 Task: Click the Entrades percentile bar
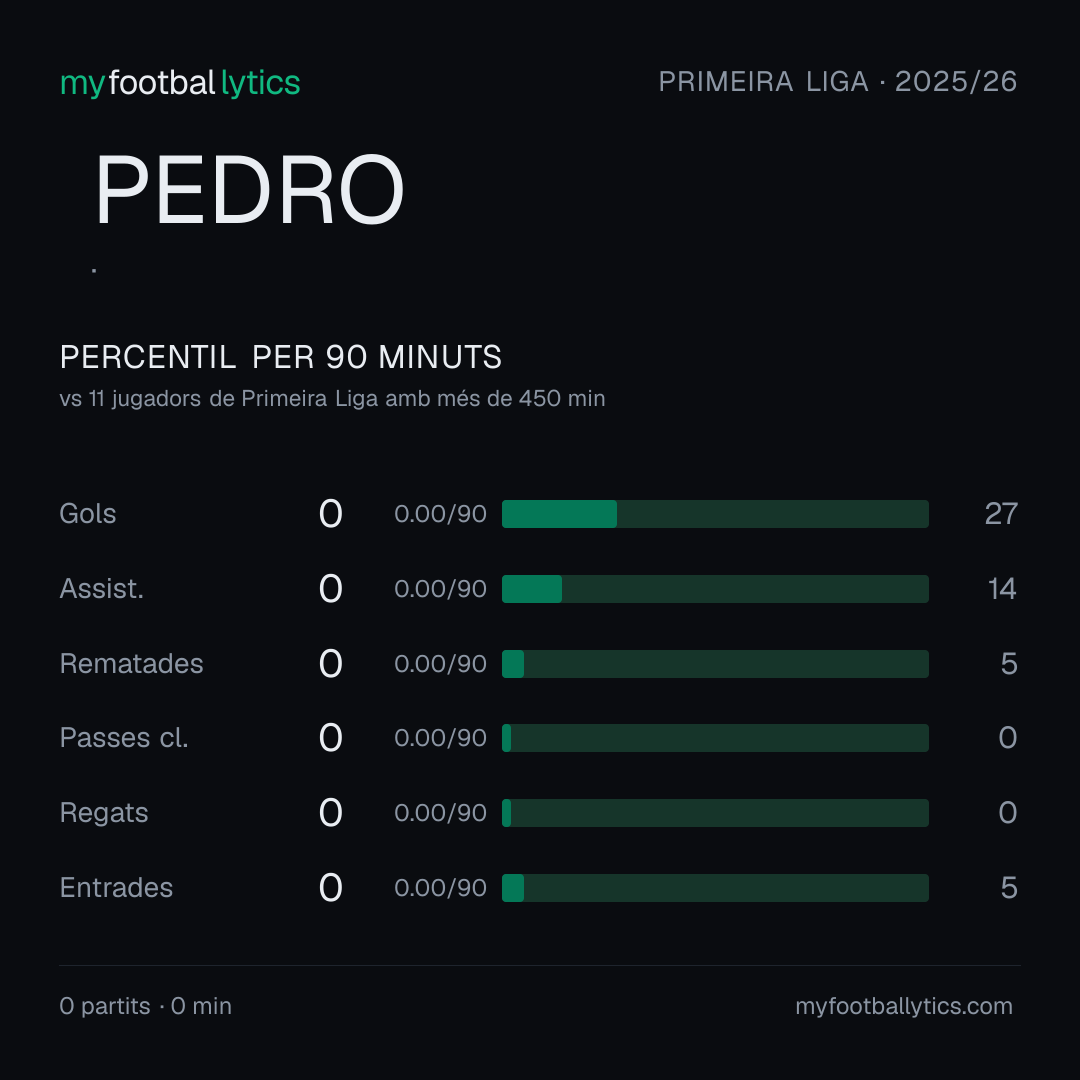click(x=715, y=888)
